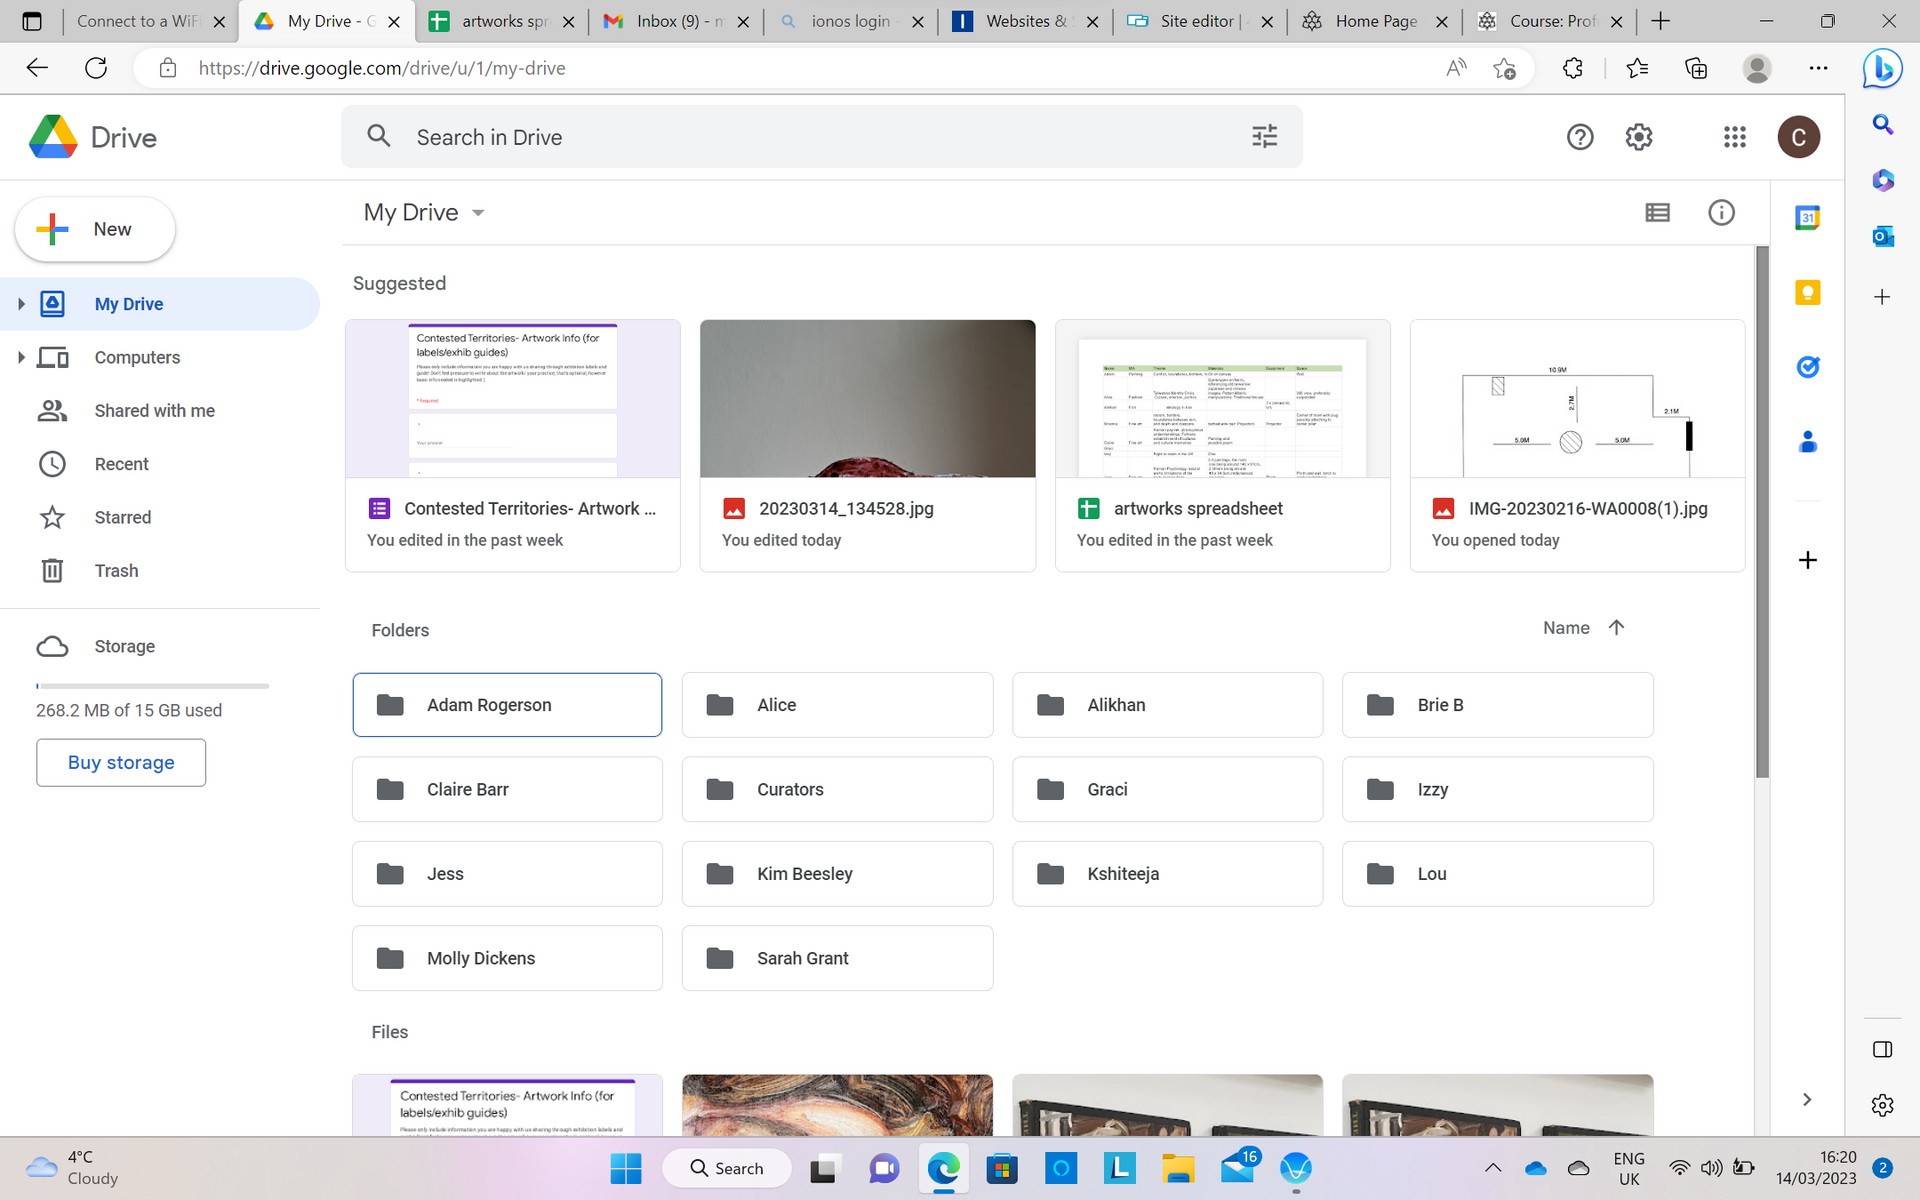Click in Search in Drive field
This screenshot has height=1200, width=1920.
(x=820, y=137)
